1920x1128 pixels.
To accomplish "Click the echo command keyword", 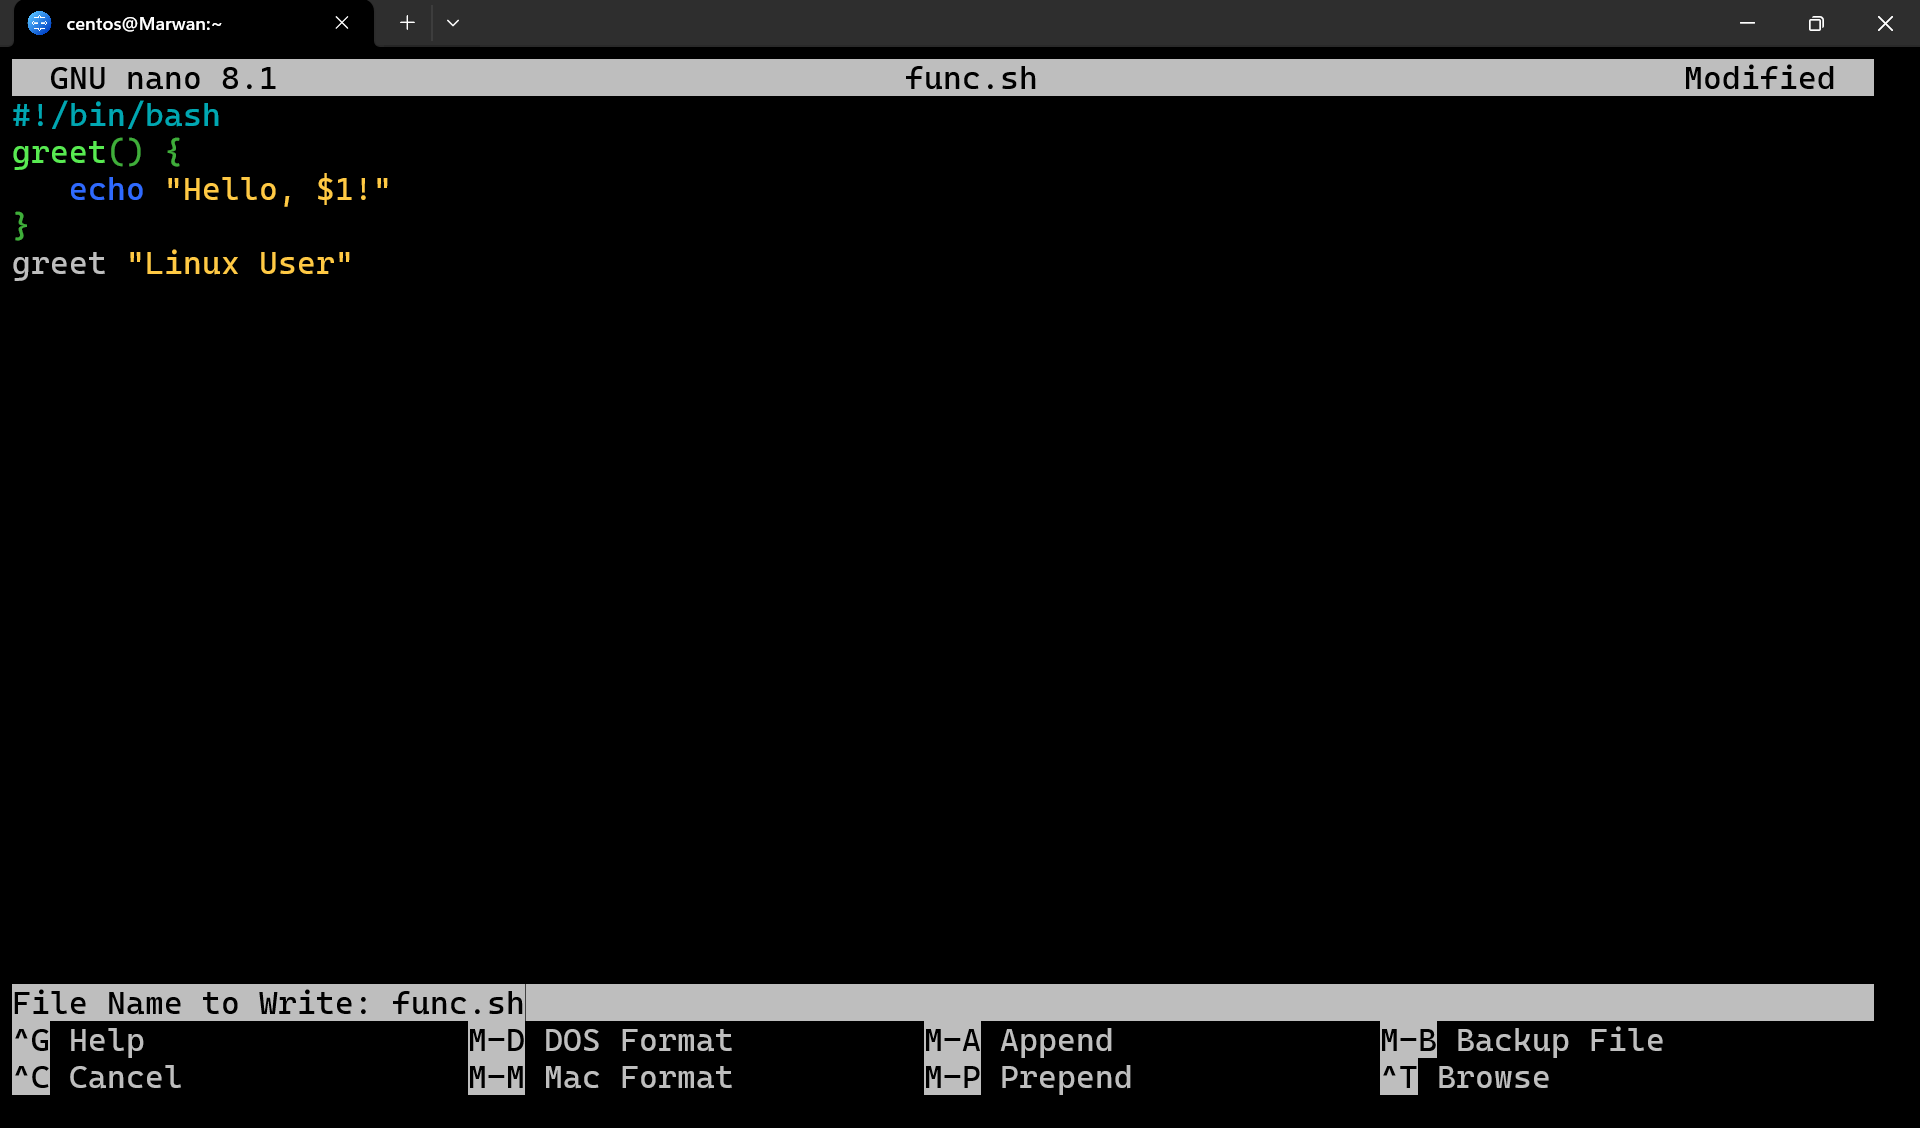I will (x=106, y=189).
